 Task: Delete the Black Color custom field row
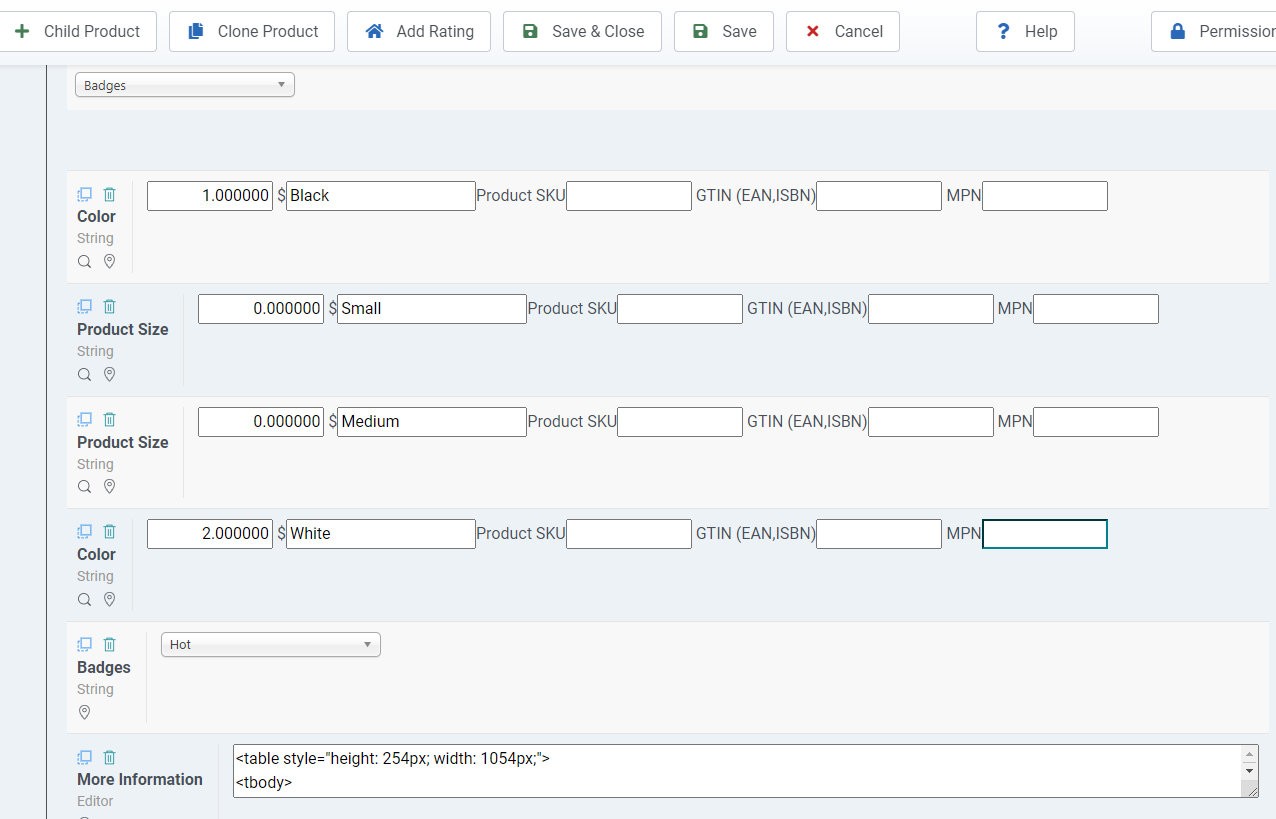coord(110,194)
